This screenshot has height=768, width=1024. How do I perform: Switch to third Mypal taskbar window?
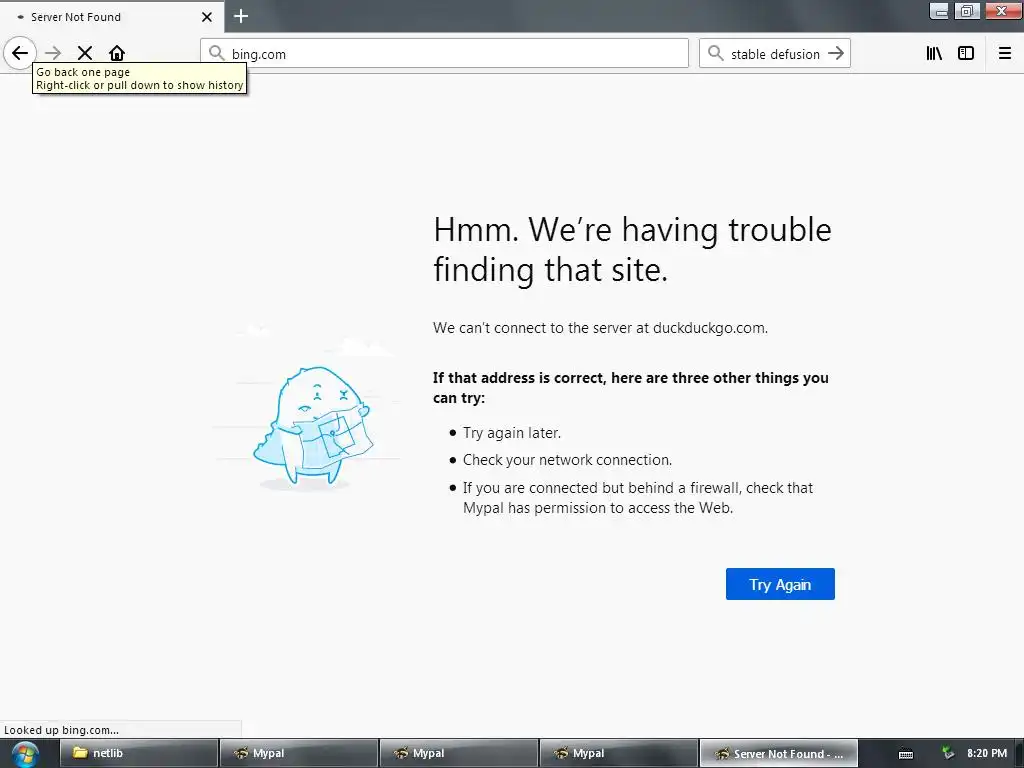tap(618, 753)
